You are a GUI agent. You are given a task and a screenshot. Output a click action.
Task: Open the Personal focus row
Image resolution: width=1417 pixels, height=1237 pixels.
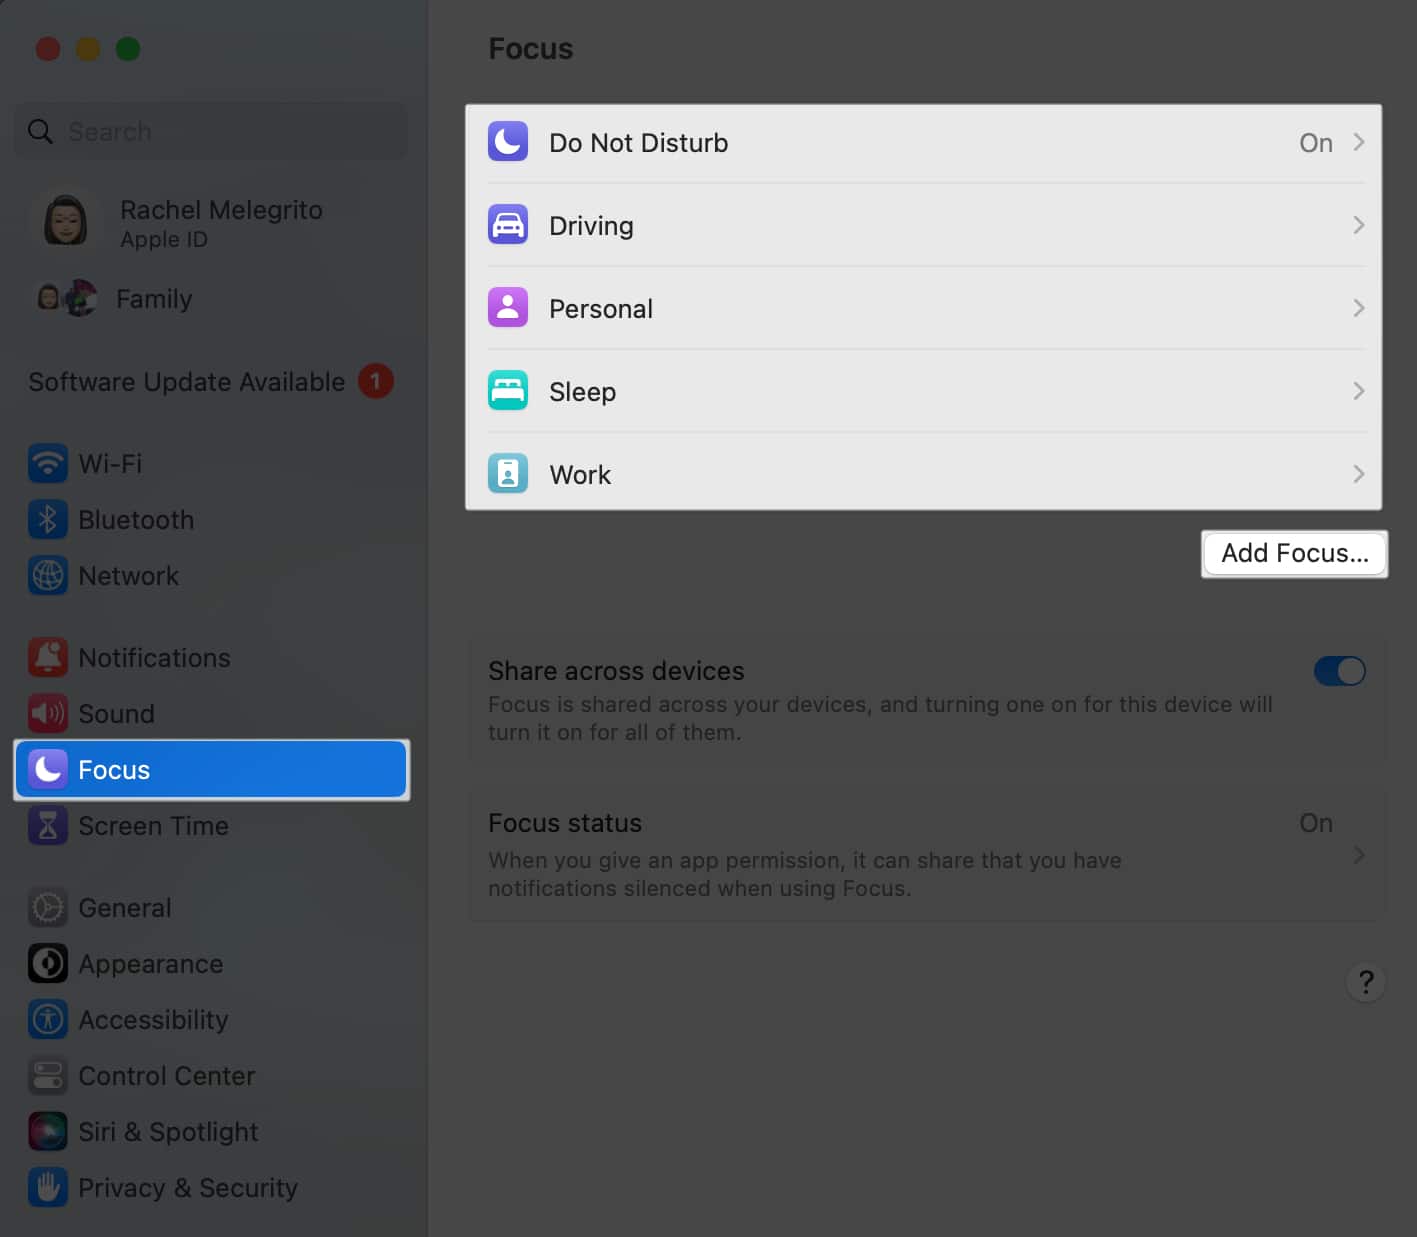tap(924, 308)
